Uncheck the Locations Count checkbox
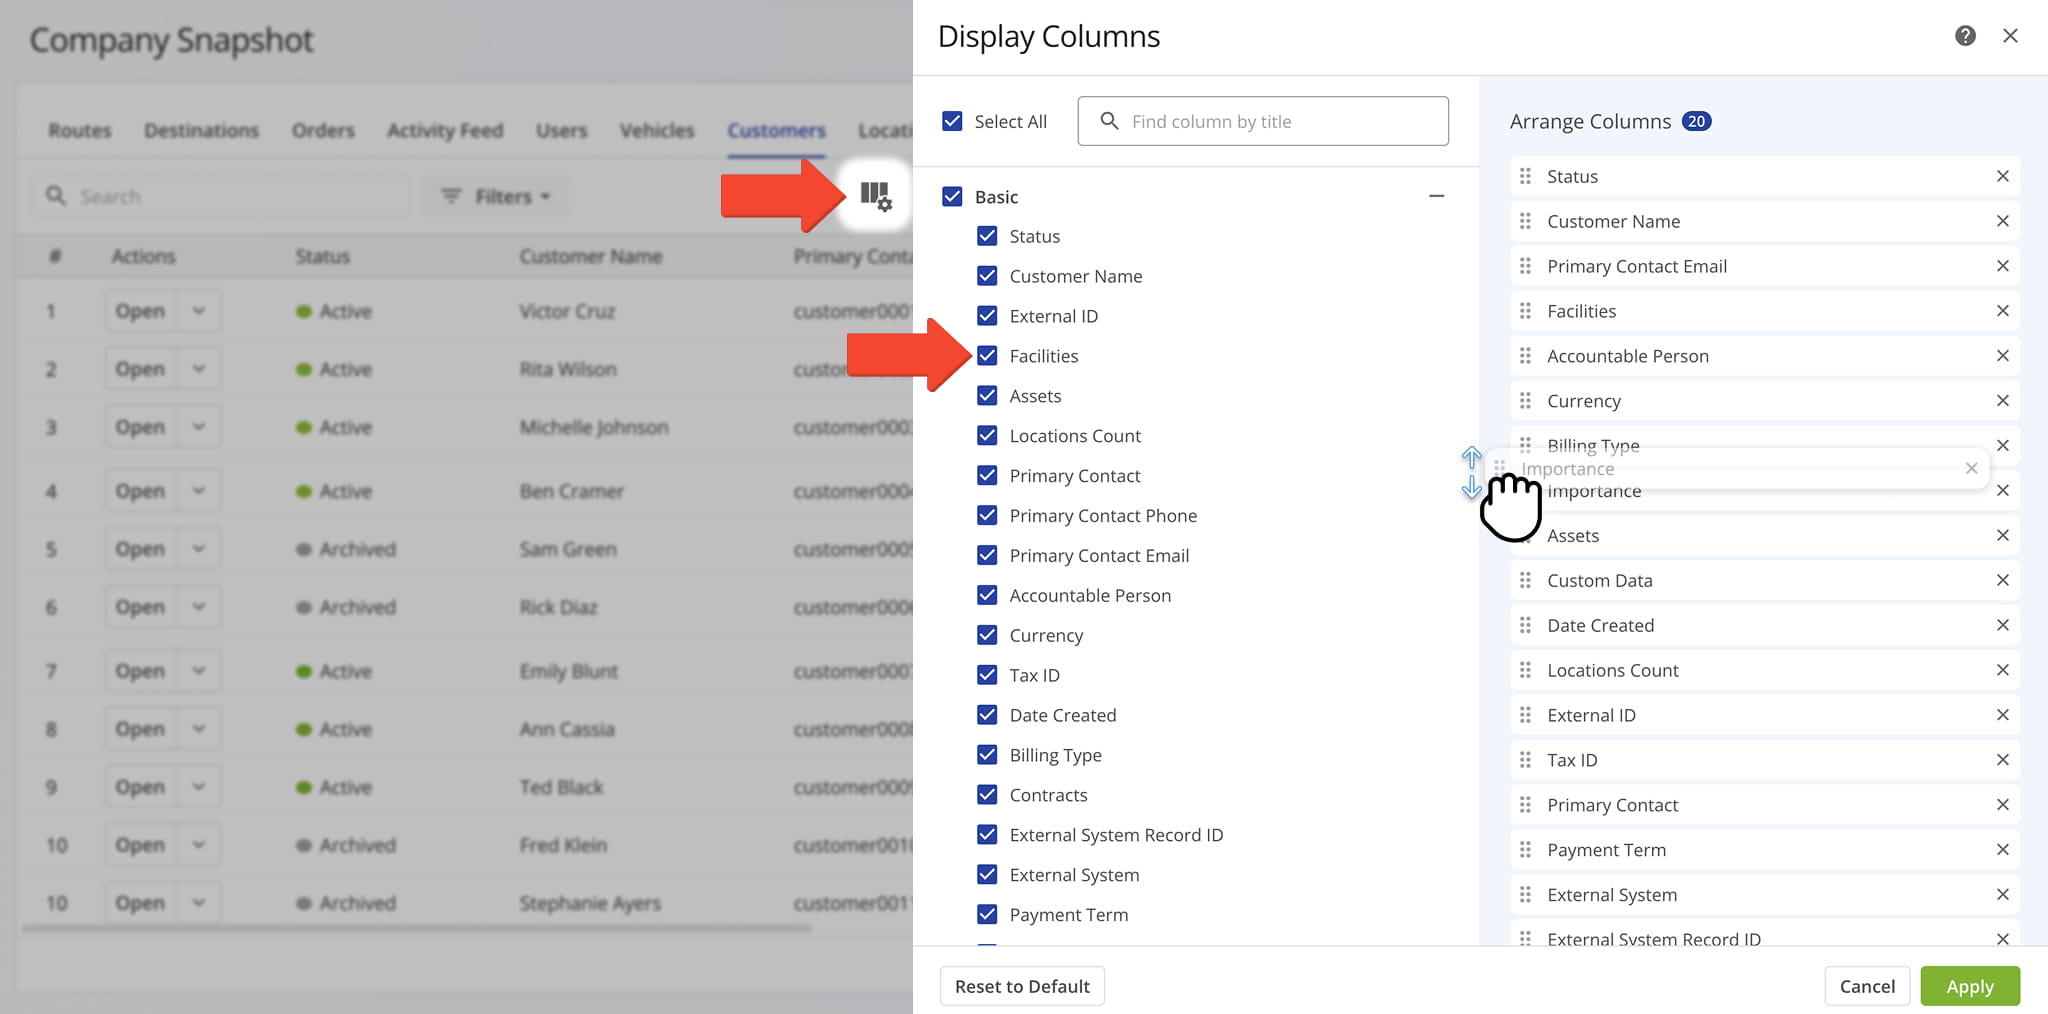This screenshot has width=2048, height=1014. [987, 436]
